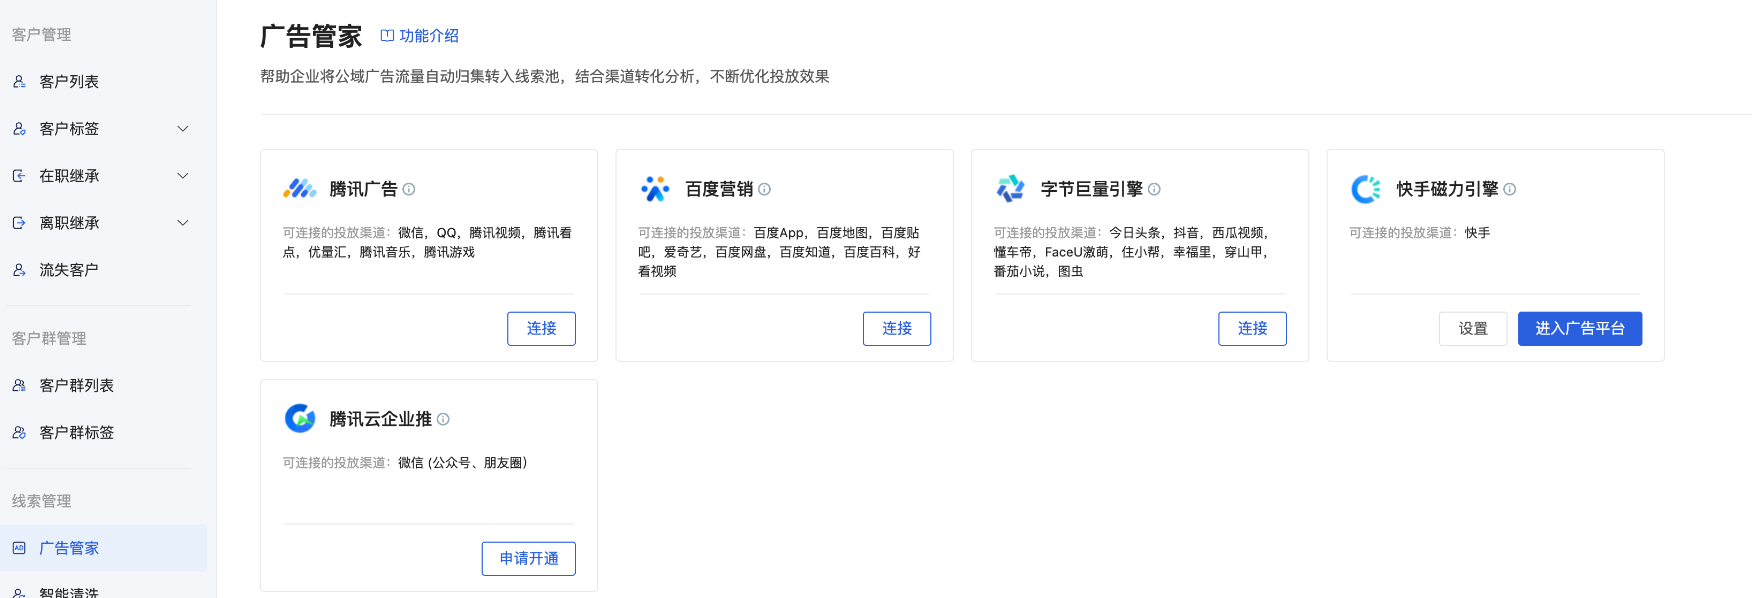This screenshot has width=1752, height=598.
Task: Click the 离职继承 sidebar icon
Action: coord(19,223)
